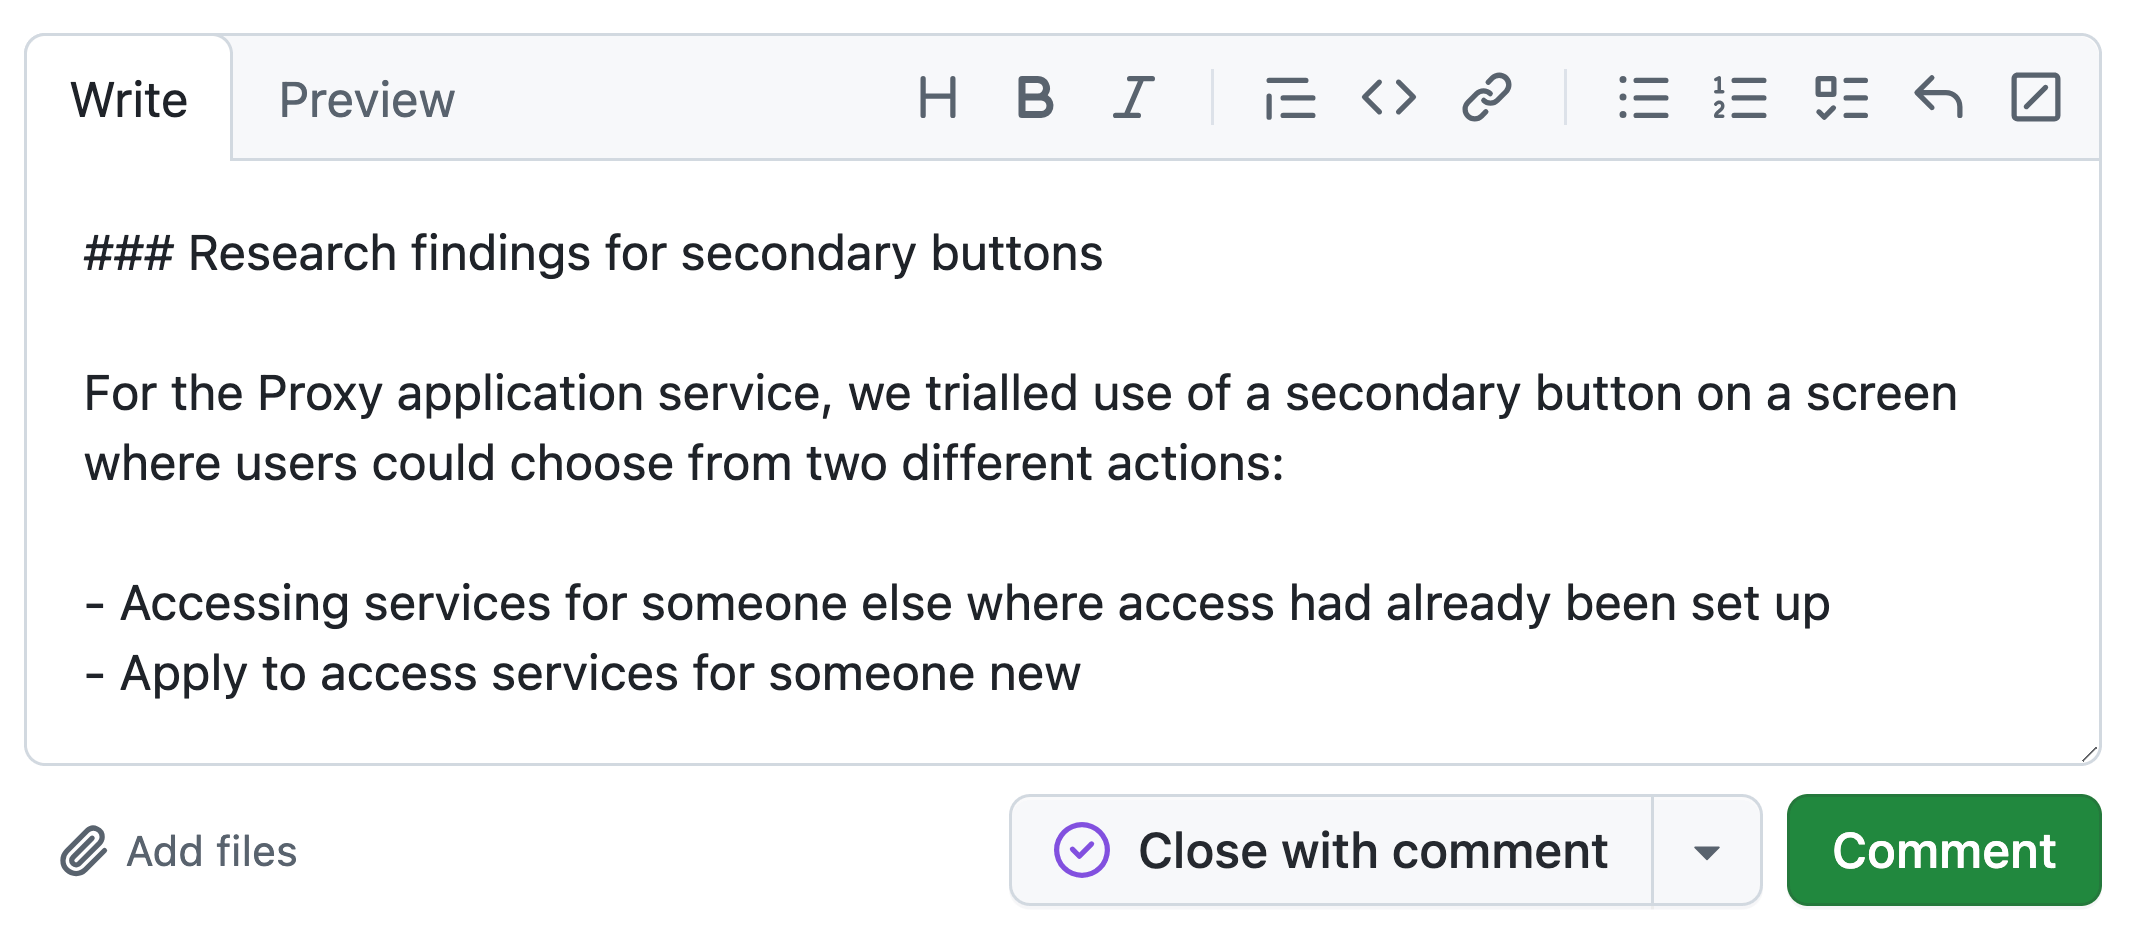Toggle bold formatting
The image size is (2130, 934).
(1035, 98)
